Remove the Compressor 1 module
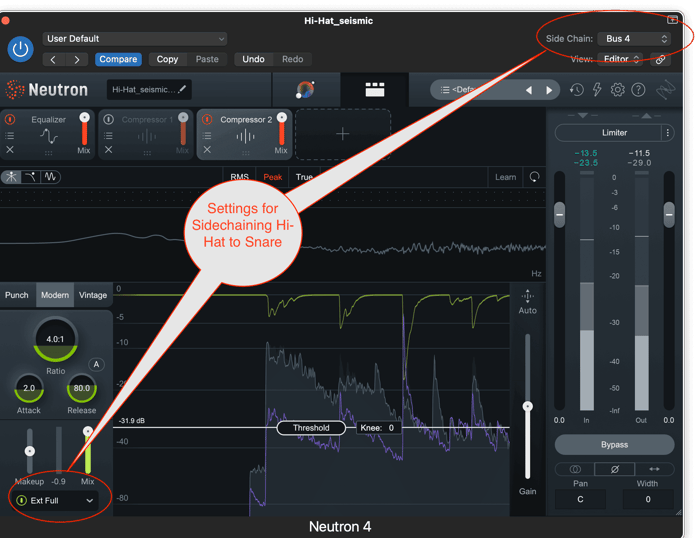Viewport: 700px width, 538px height. pos(108,150)
